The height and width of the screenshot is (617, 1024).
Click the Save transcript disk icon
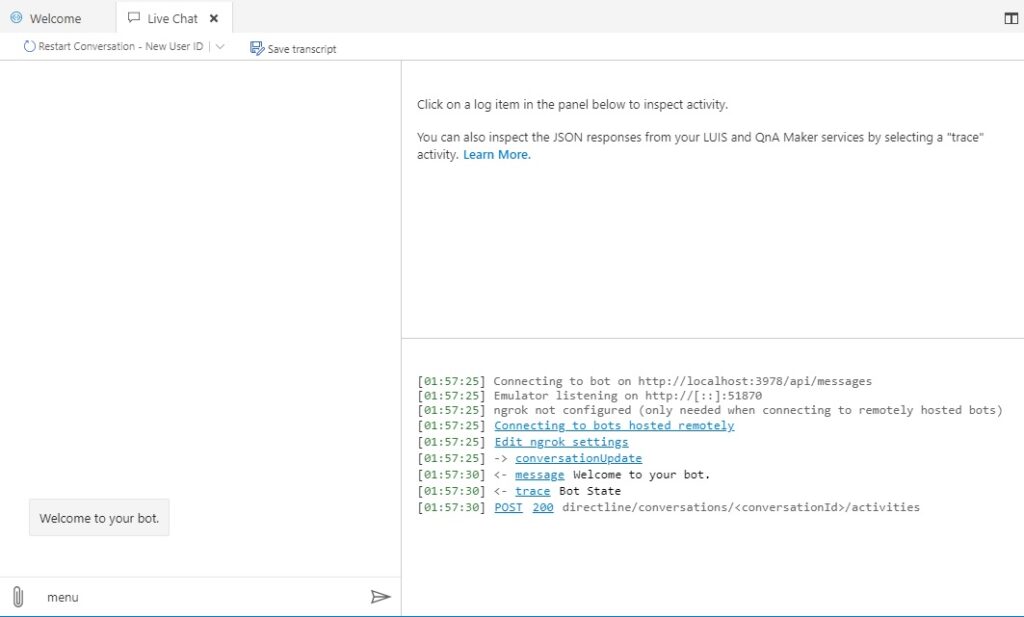(x=257, y=48)
